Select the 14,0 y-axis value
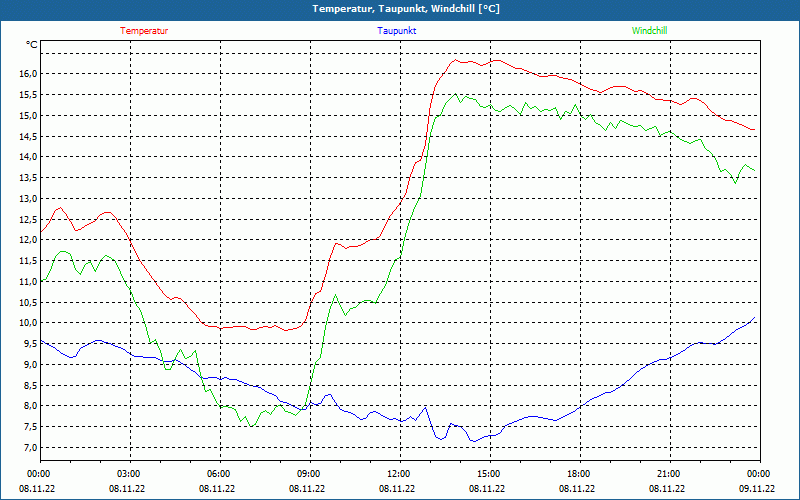800x500 pixels. (28, 157)
